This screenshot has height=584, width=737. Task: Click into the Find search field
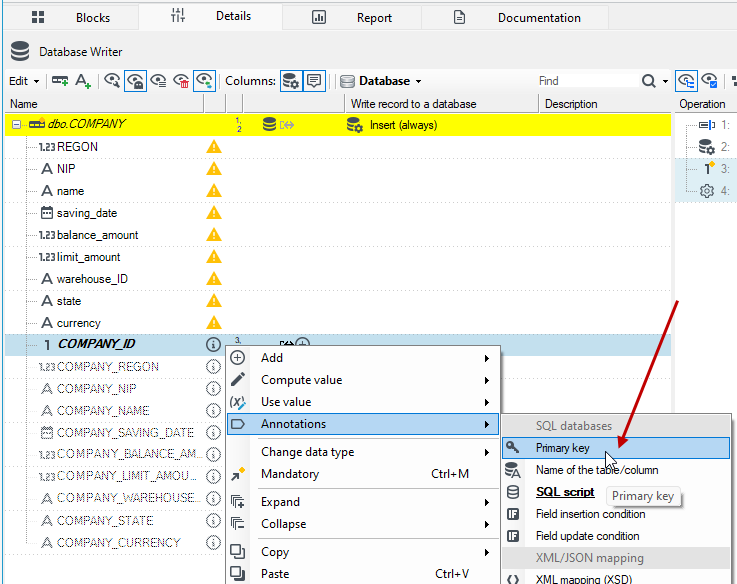point(587,81)
